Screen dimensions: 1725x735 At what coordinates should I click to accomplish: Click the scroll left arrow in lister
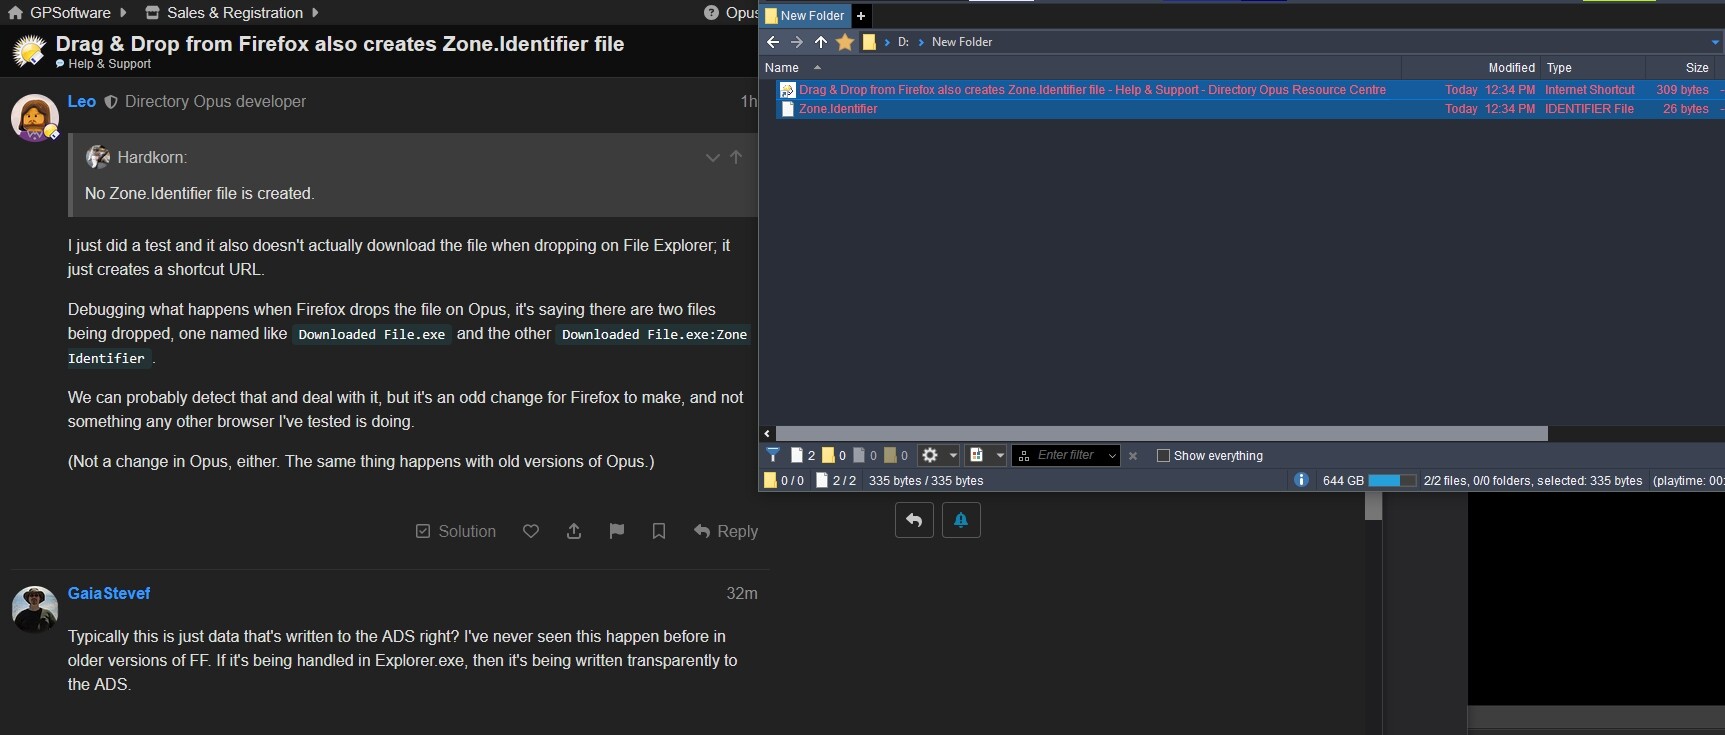767,434
